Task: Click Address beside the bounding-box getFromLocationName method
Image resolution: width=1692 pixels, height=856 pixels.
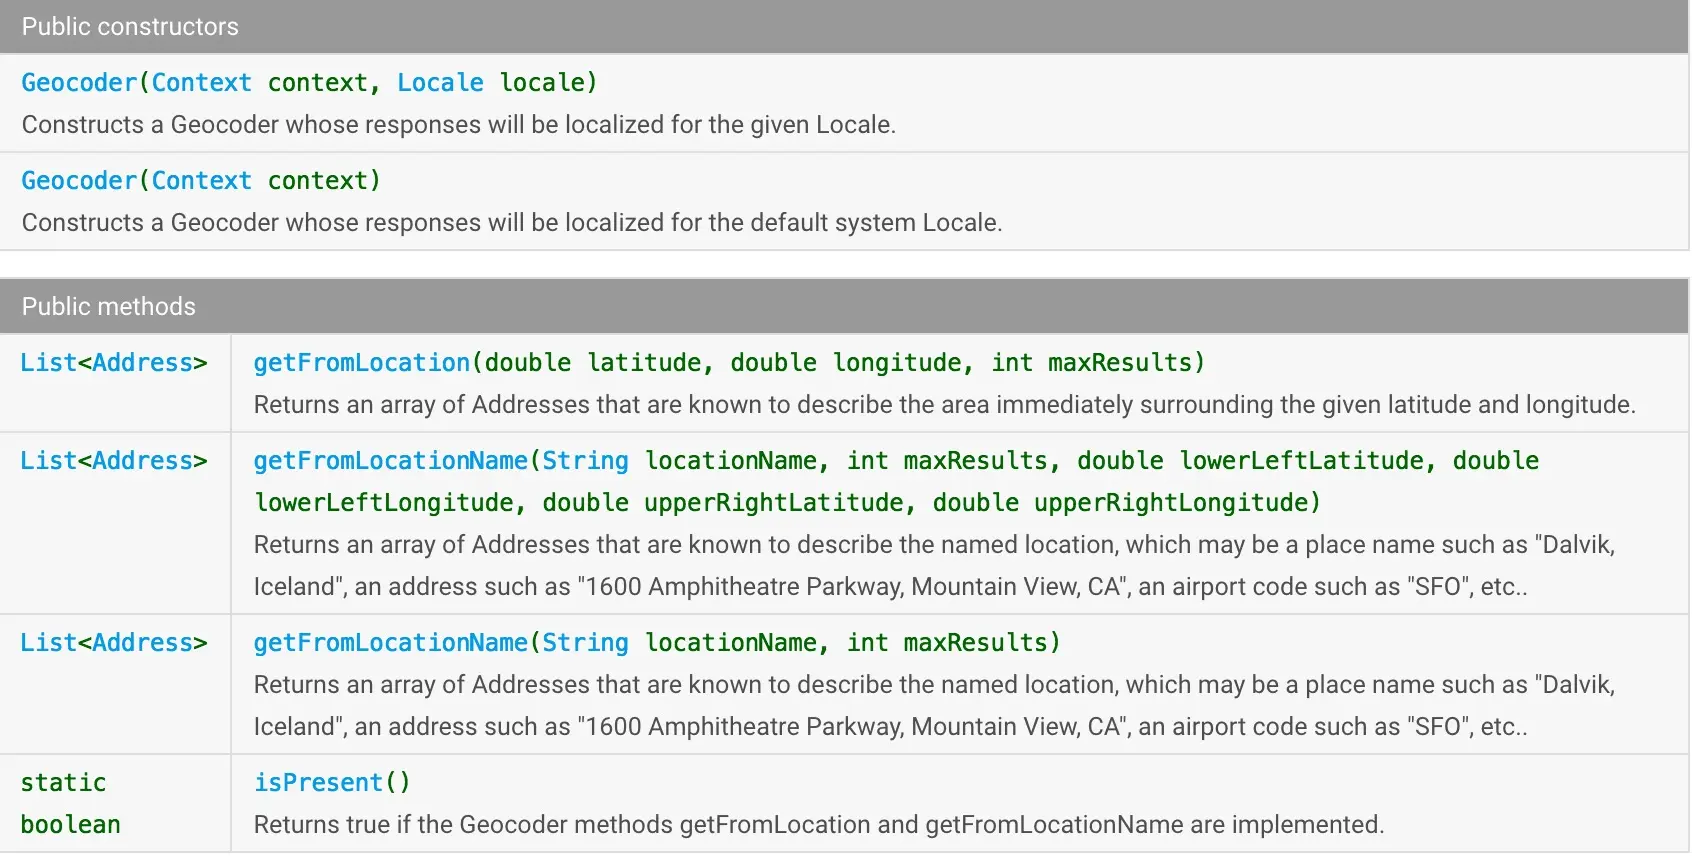Action: tap(142, 461)
